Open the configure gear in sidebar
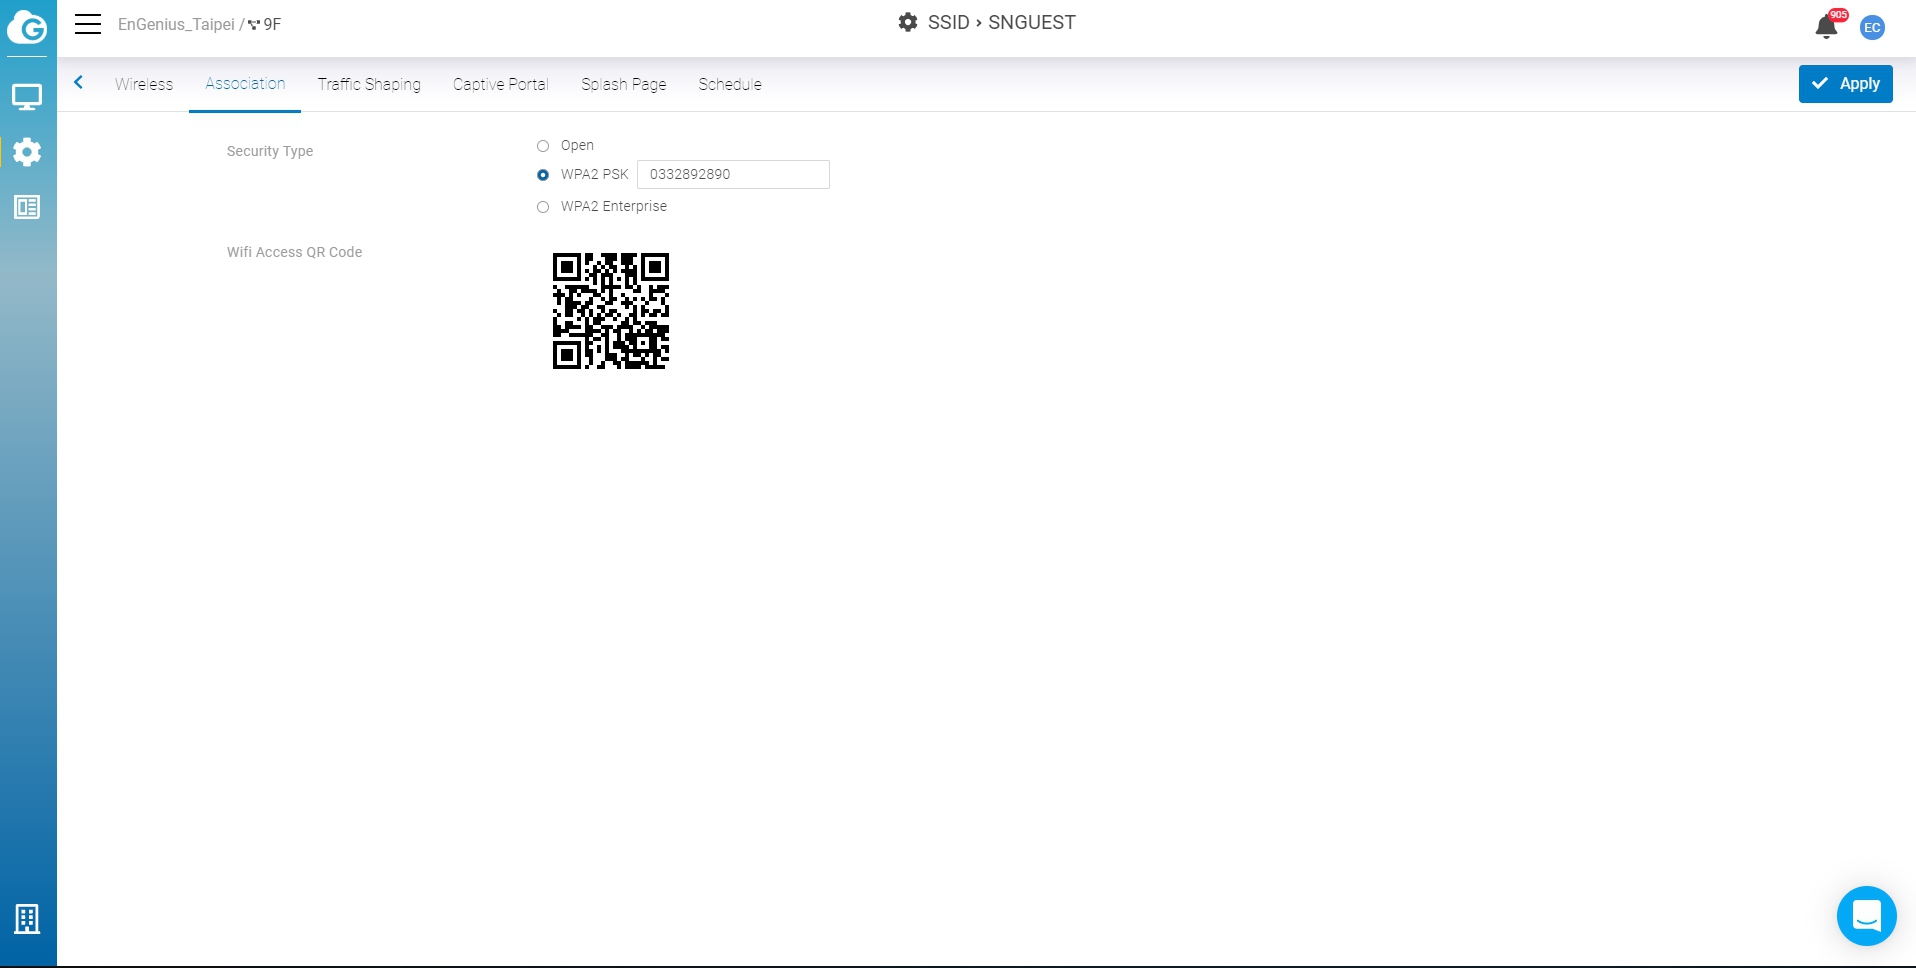The height and width of the screenshot is (968, 1916). click(27, 152)
